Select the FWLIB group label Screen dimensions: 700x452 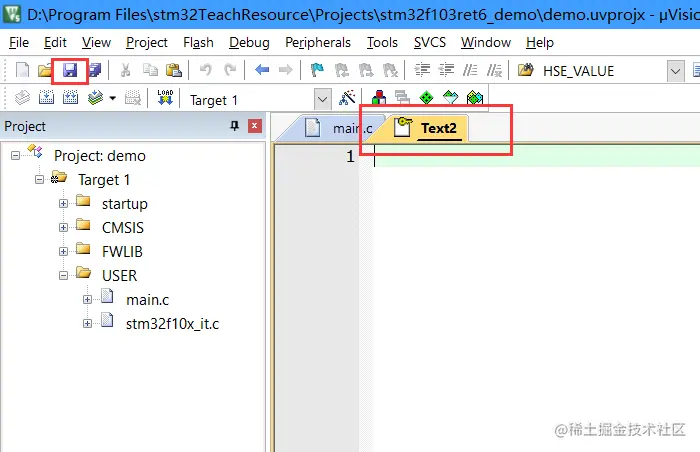point(122,251)
